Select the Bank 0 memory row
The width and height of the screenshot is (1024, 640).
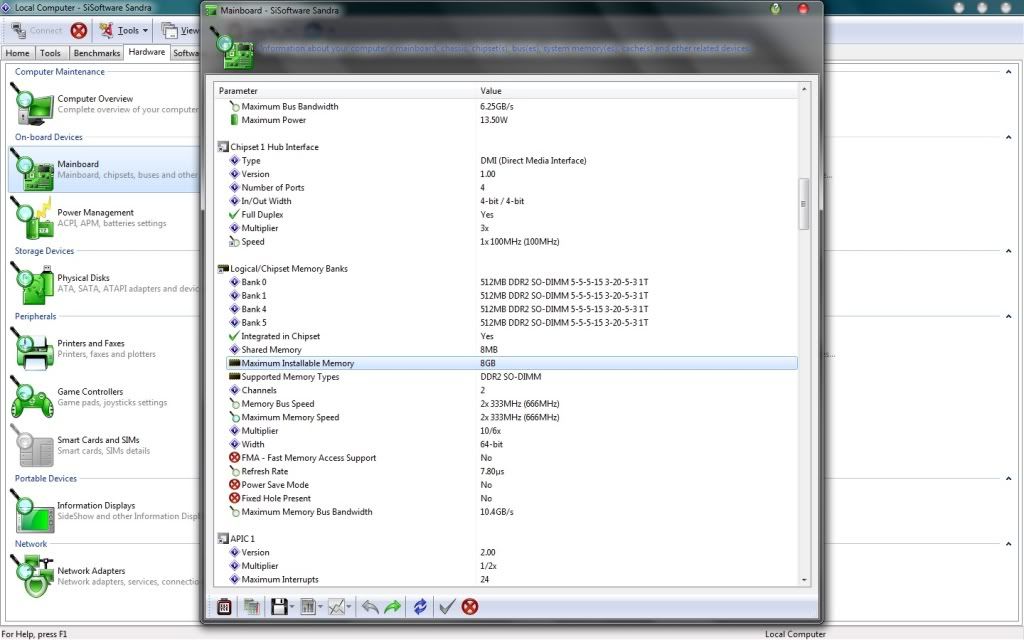tap(512, 282)
